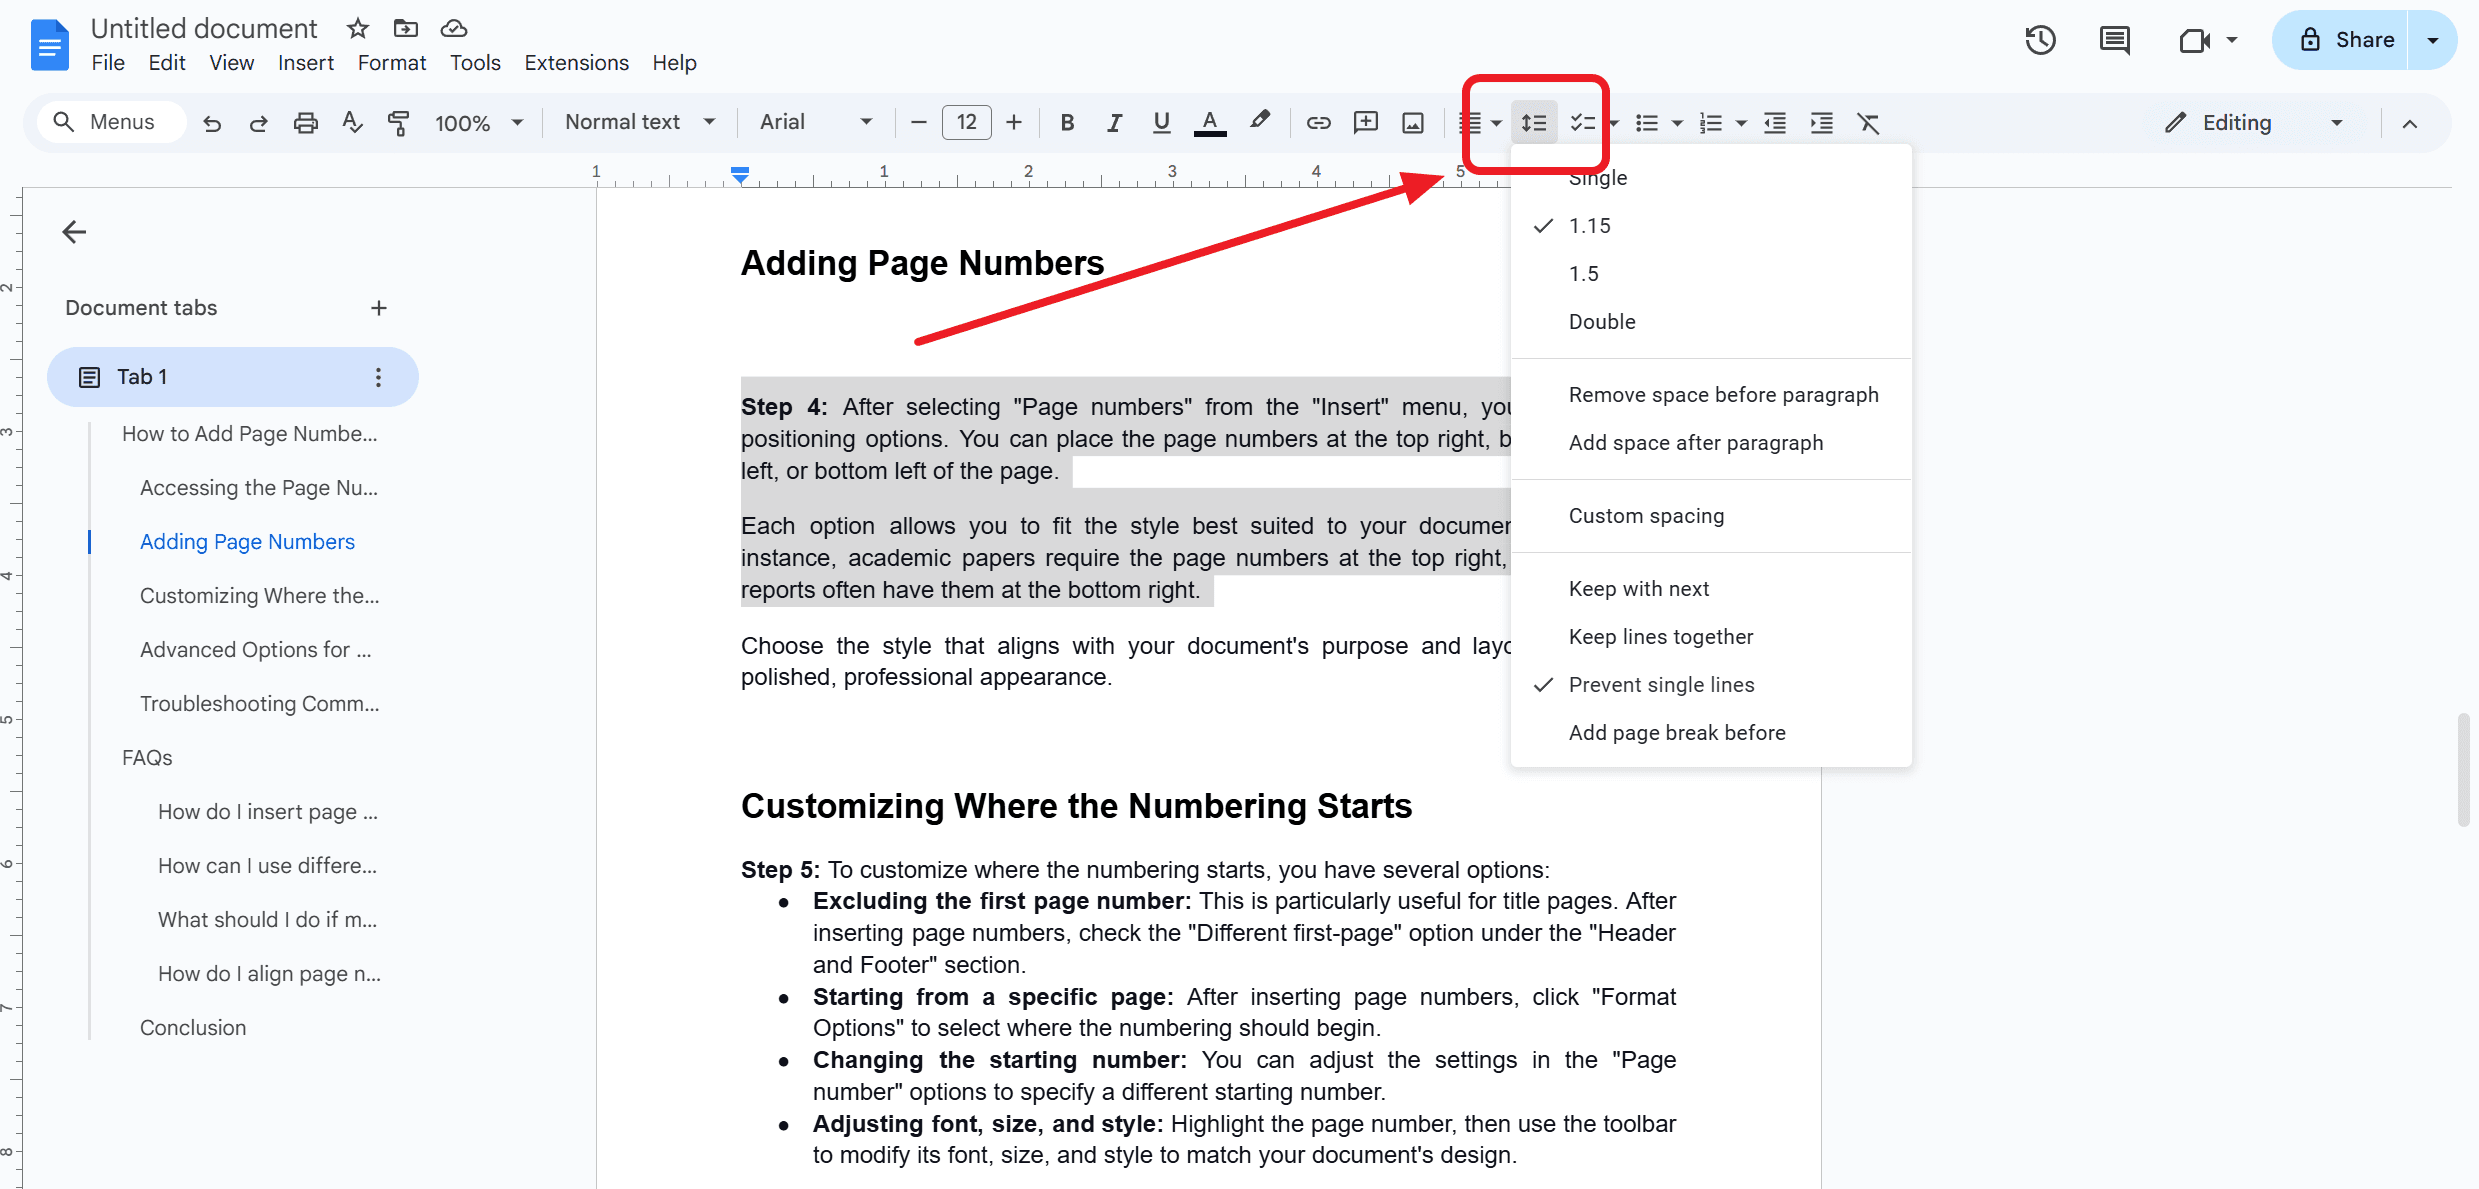Print the document

pos(306,122)
